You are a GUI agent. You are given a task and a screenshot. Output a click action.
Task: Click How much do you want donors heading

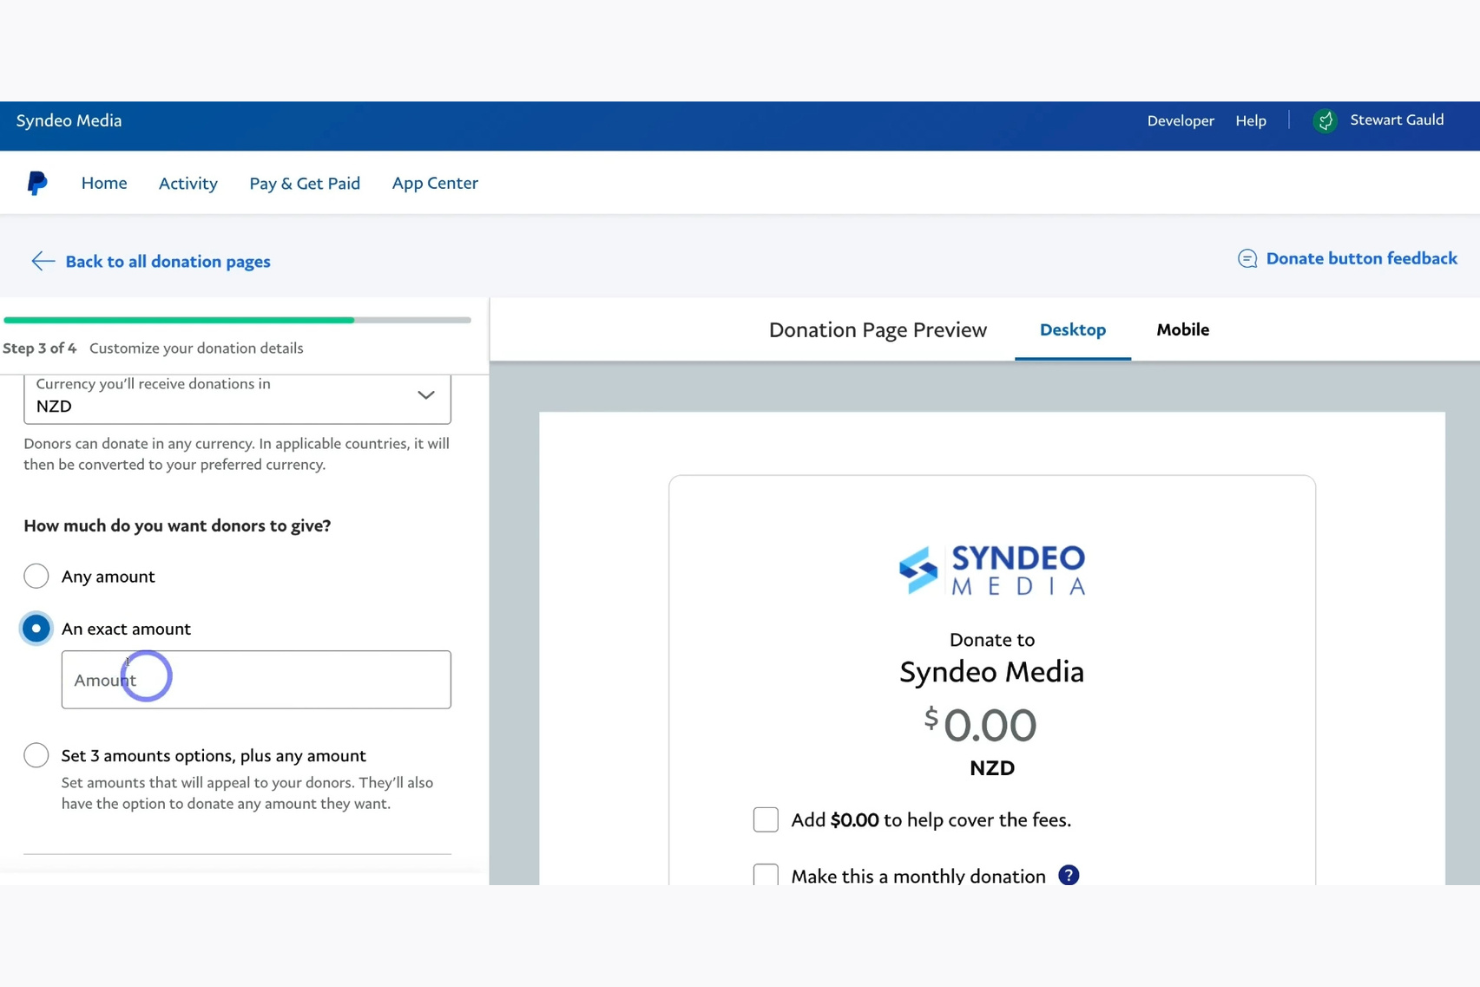pos(177,526)
